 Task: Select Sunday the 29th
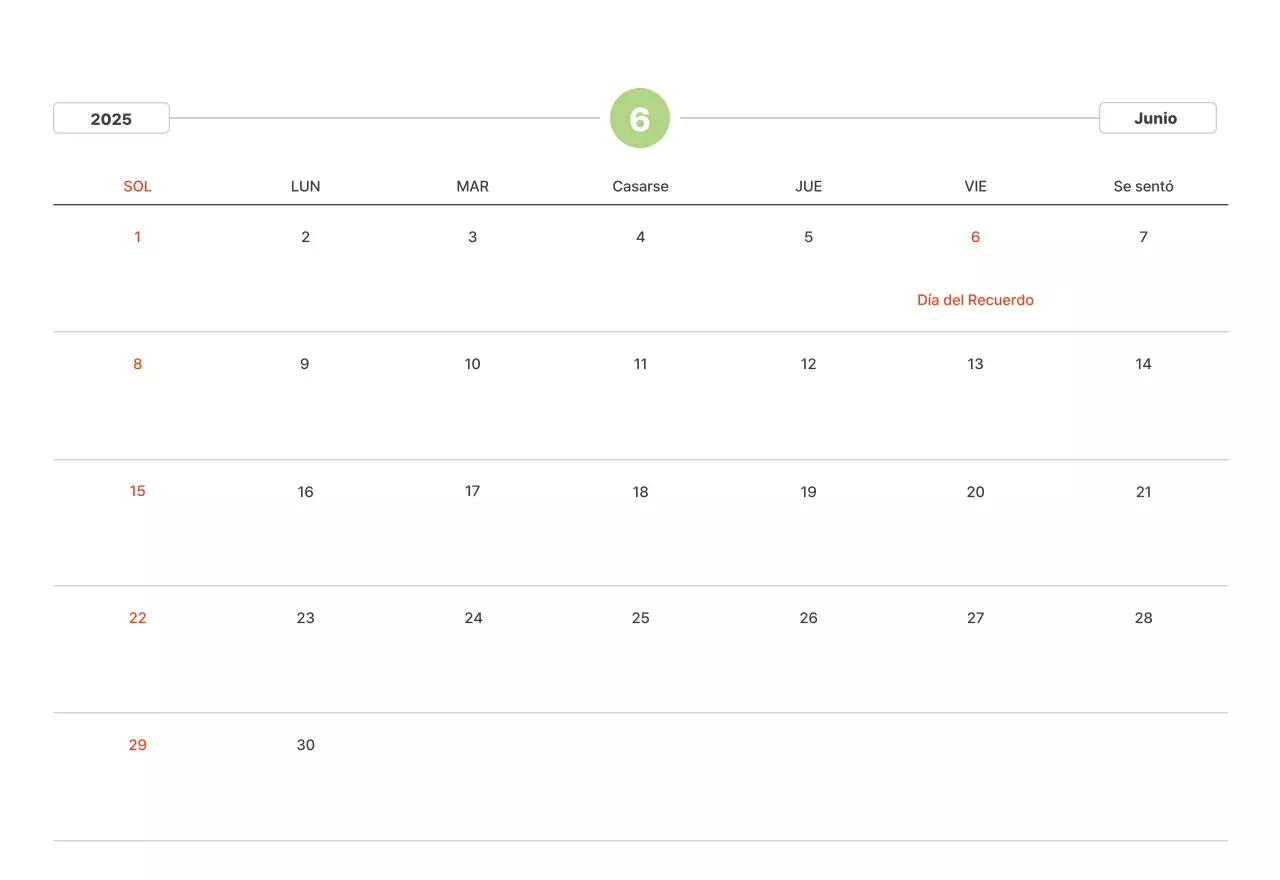(138, 745)
